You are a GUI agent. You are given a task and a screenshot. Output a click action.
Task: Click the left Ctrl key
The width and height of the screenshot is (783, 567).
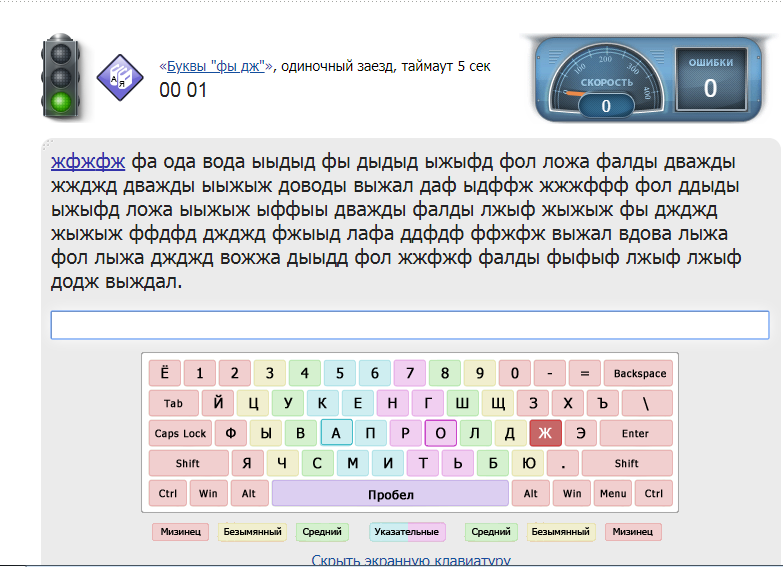[x=168, y=494]
